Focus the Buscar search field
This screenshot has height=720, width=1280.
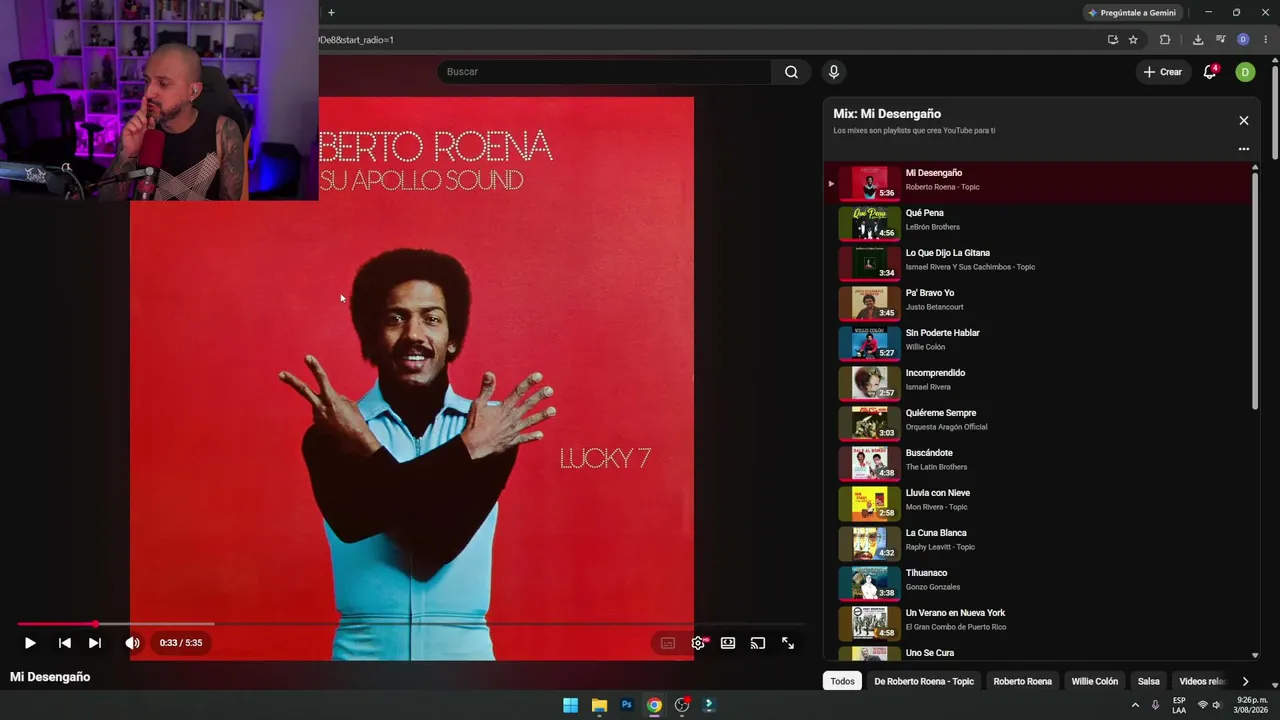coord(604,72)
